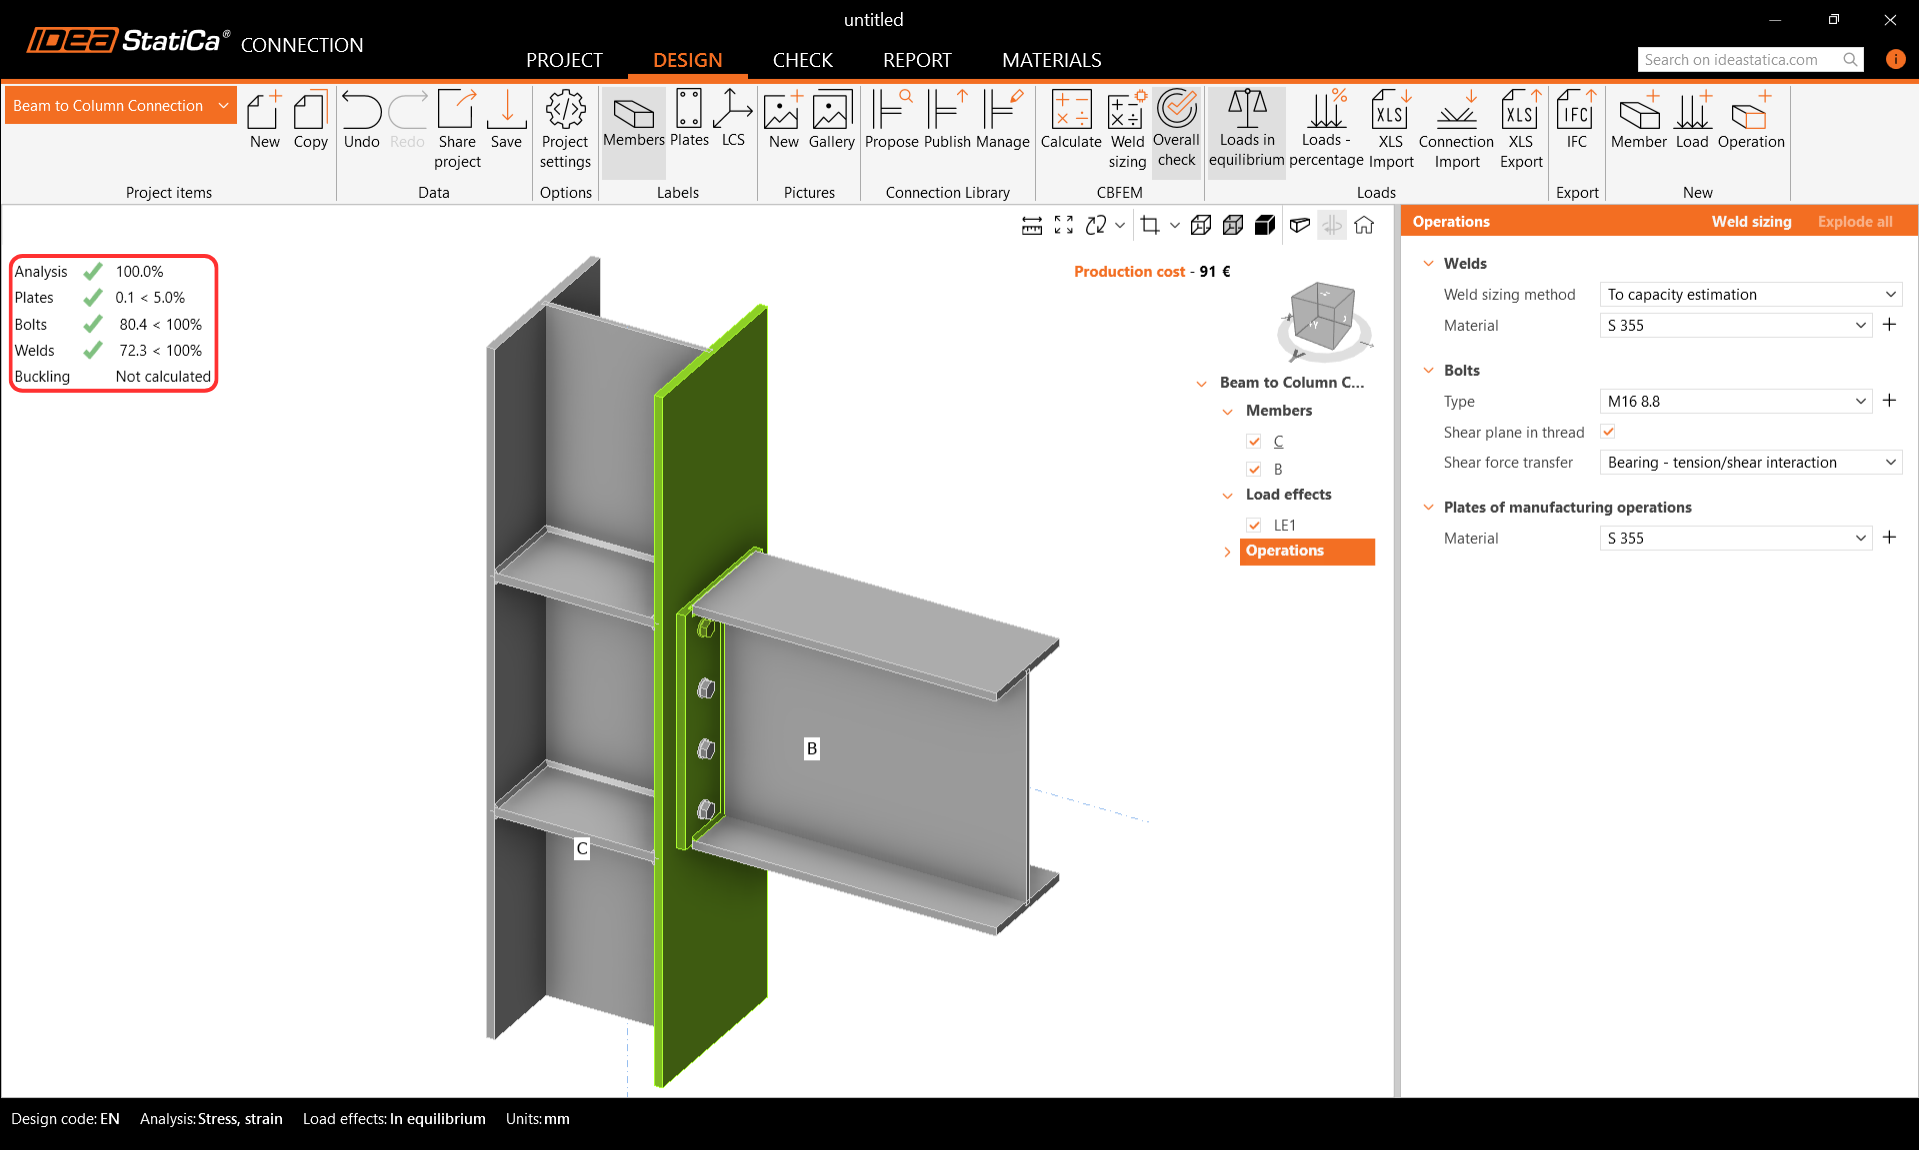Click the dimension ruler view icon

tap(1032, 226)
